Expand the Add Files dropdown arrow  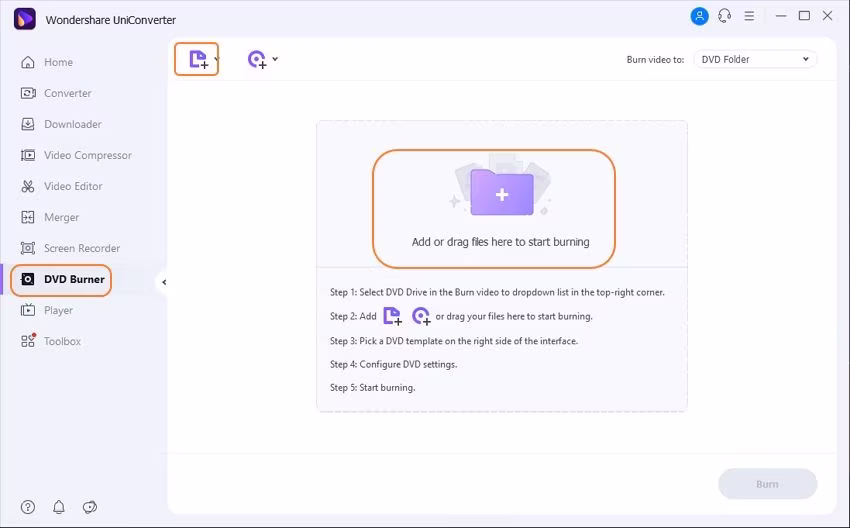[216, 59]
